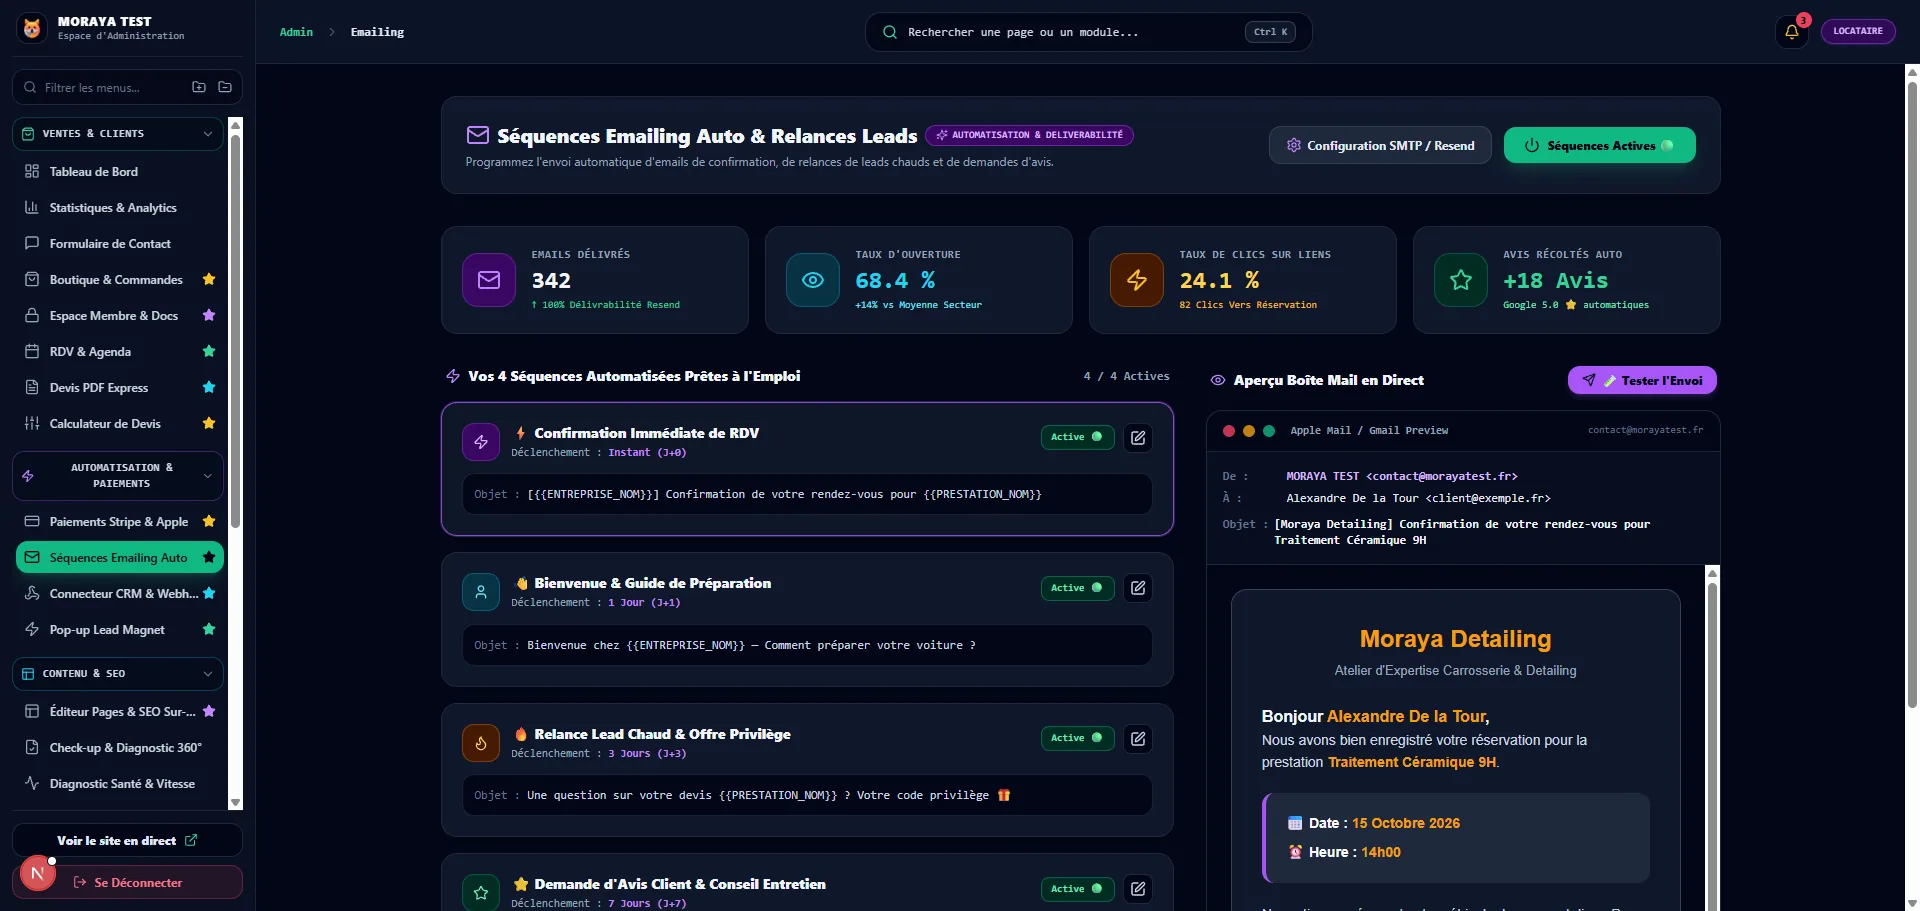The image size is (1920, 911).
Task: Click the Moraya Test cat logo
Action: (x=32, y=28)
